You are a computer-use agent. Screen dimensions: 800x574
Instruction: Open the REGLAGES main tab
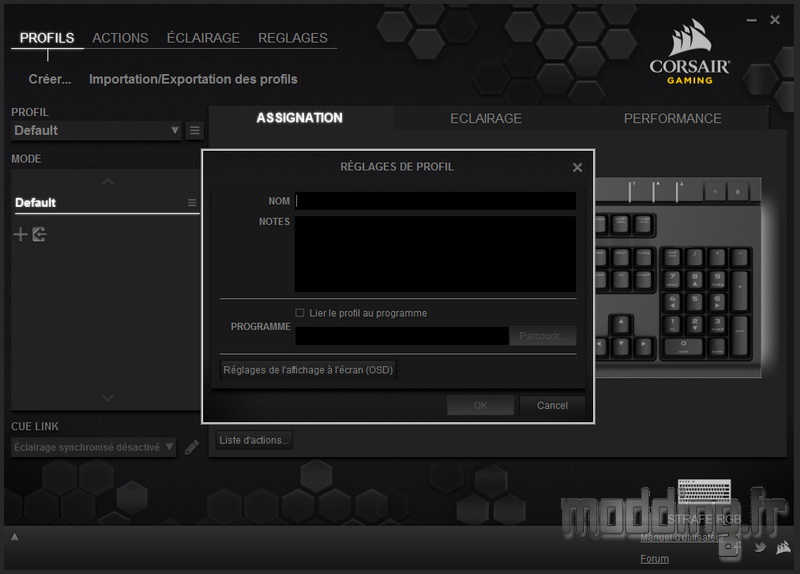[293, 38]
